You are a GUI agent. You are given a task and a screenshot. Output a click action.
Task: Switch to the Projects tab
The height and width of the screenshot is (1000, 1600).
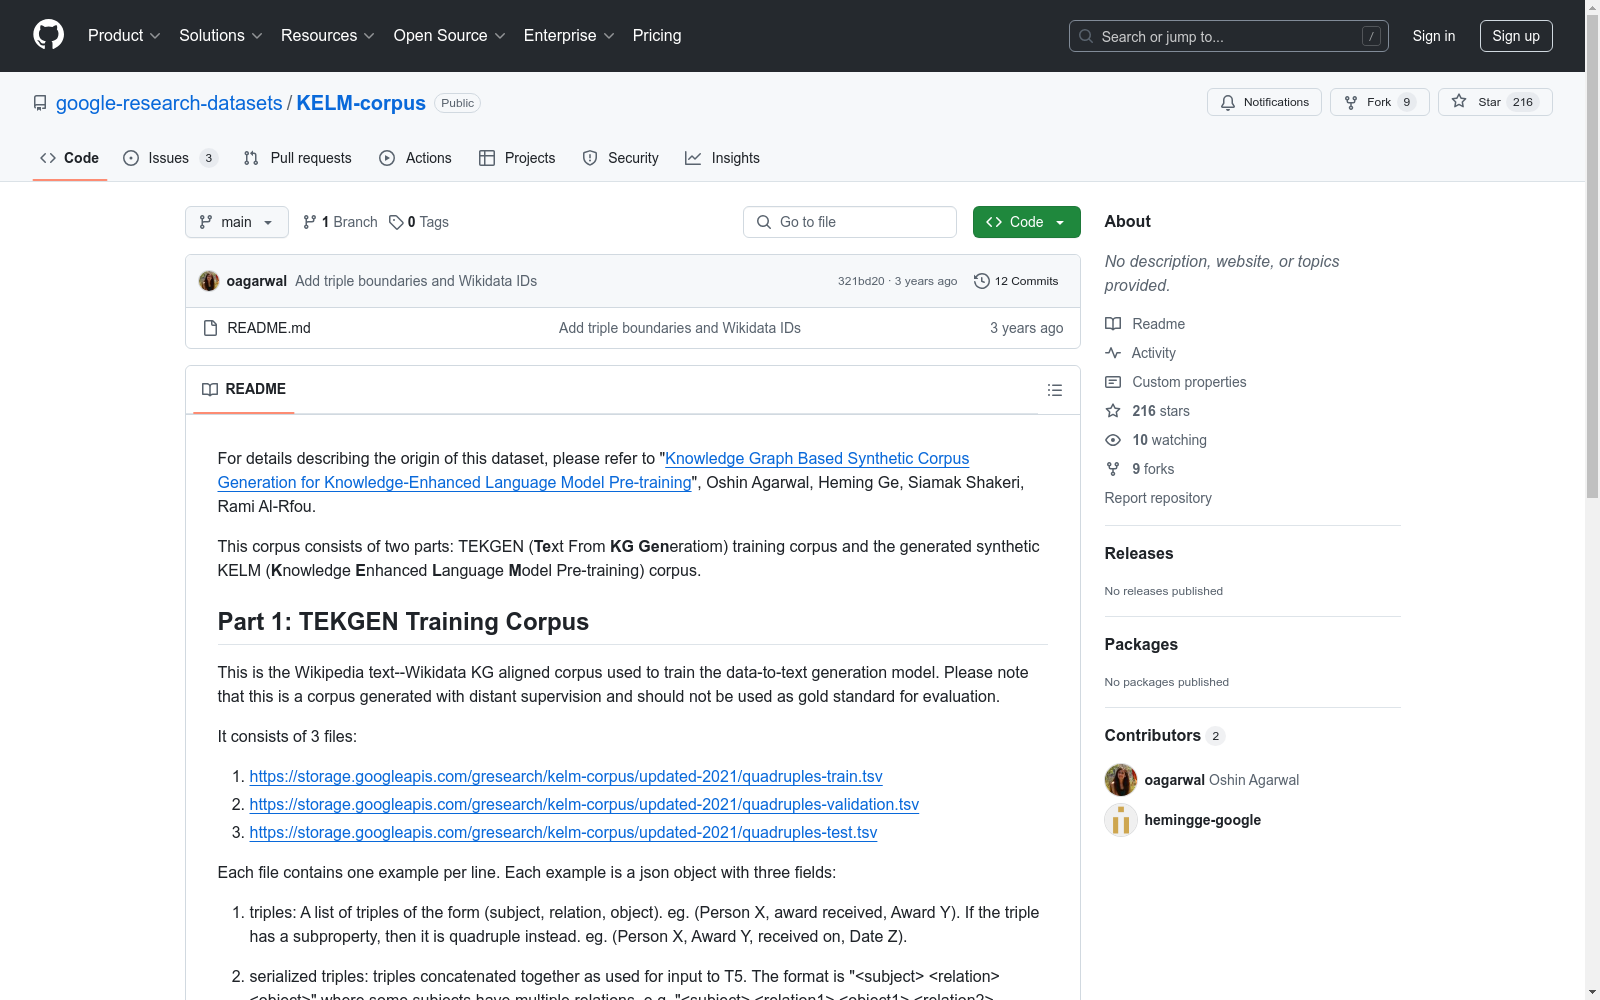pyautogui.click(x=517, y=158)
